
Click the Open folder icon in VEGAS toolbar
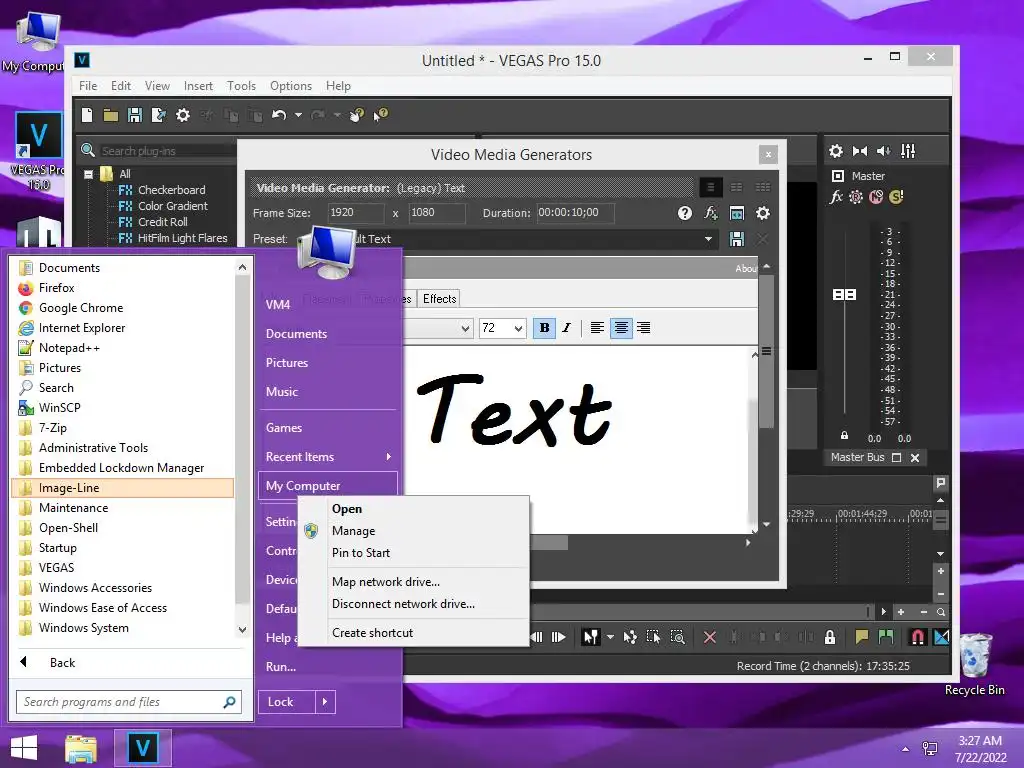click(110, 116)
